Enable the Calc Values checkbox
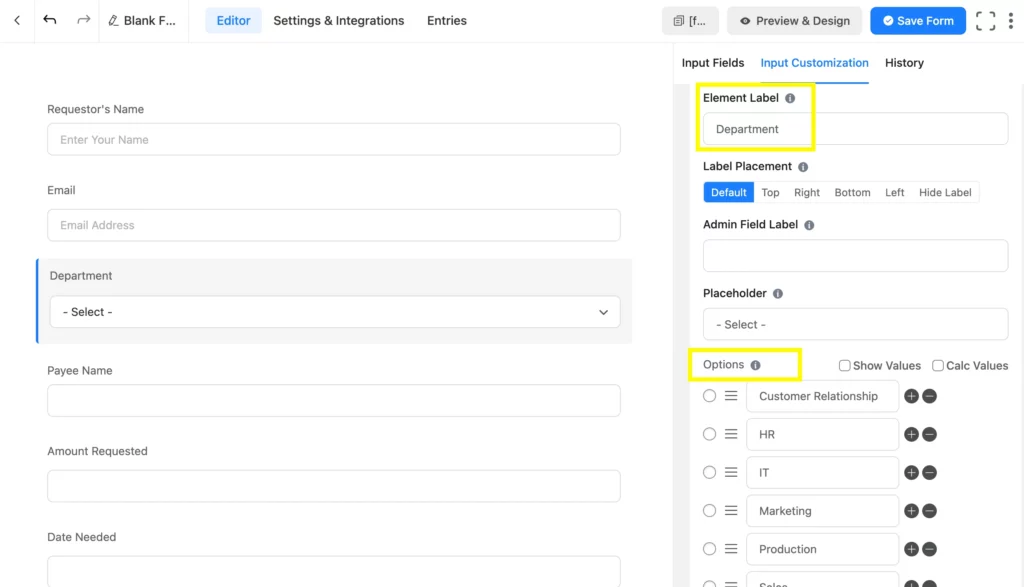This screenshot has height=587, width=1024. point(937,365)
